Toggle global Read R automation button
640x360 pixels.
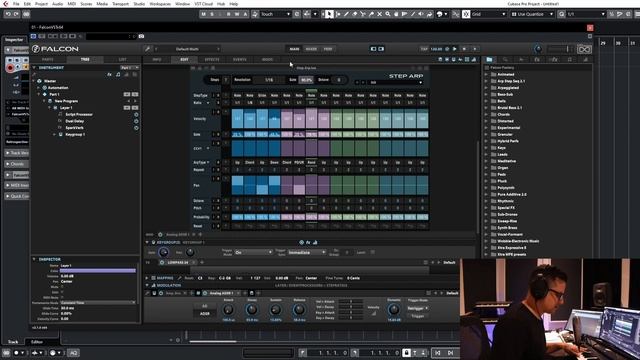point(229,14)
